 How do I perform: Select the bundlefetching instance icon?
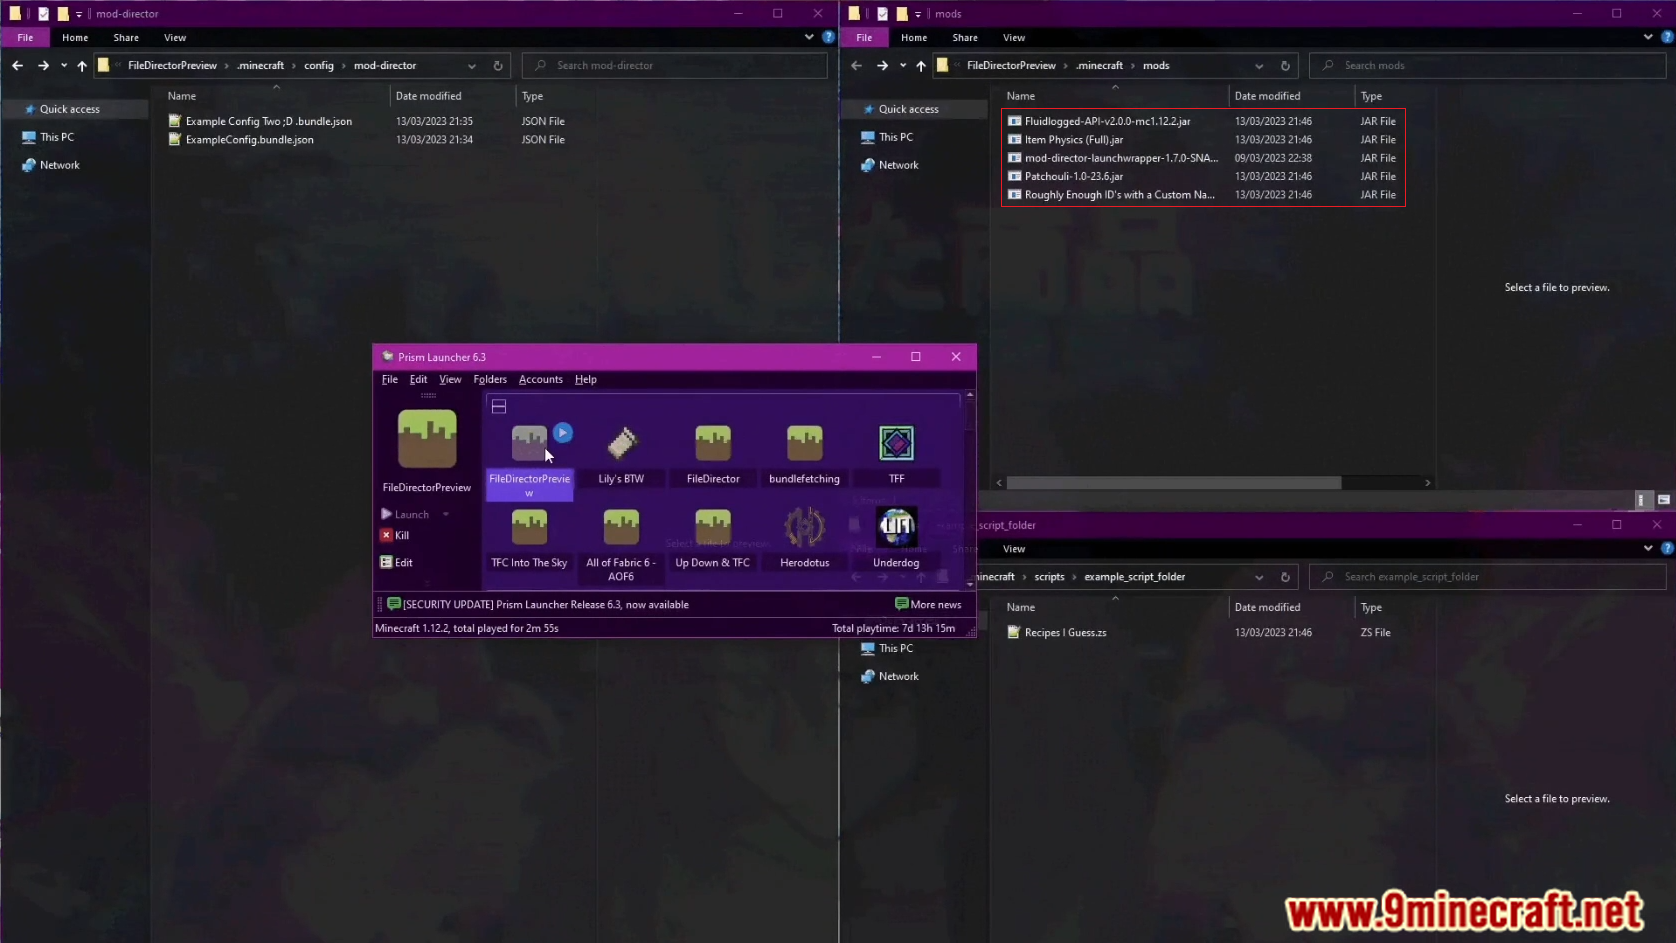[x=804, y=443]
